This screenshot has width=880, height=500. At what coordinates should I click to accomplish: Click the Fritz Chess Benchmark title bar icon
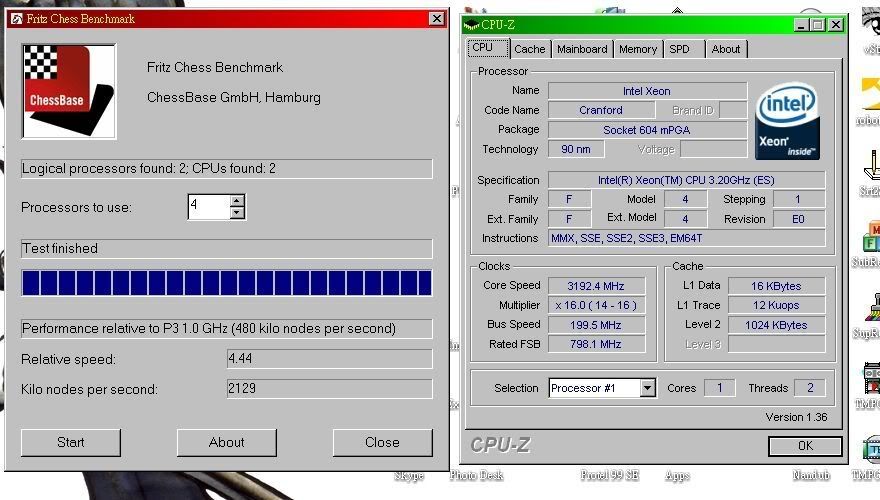click(x=16, y=19)
